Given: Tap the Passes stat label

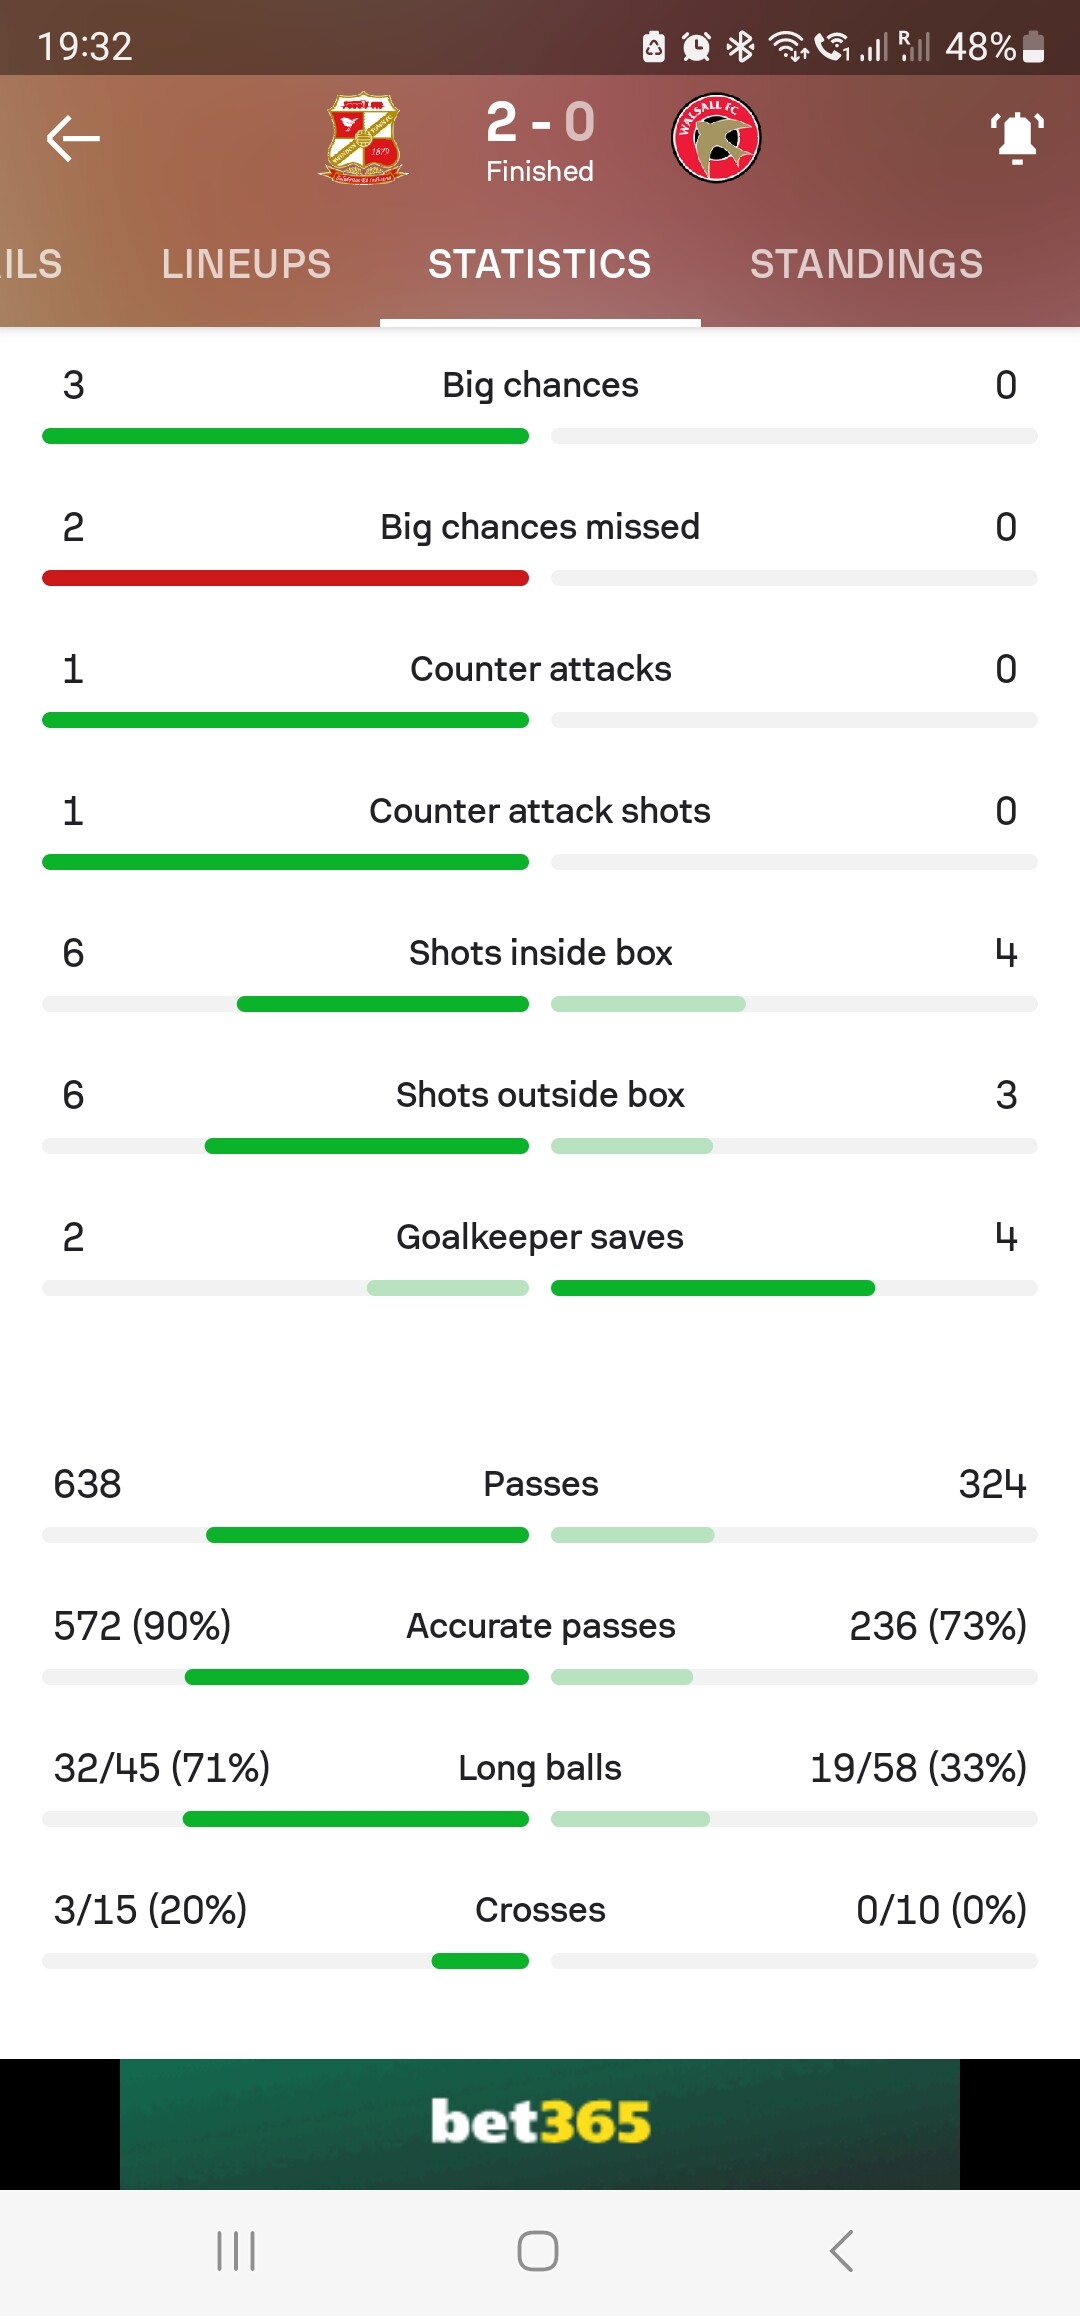Looking at the screenshot, I should 540,1484.
